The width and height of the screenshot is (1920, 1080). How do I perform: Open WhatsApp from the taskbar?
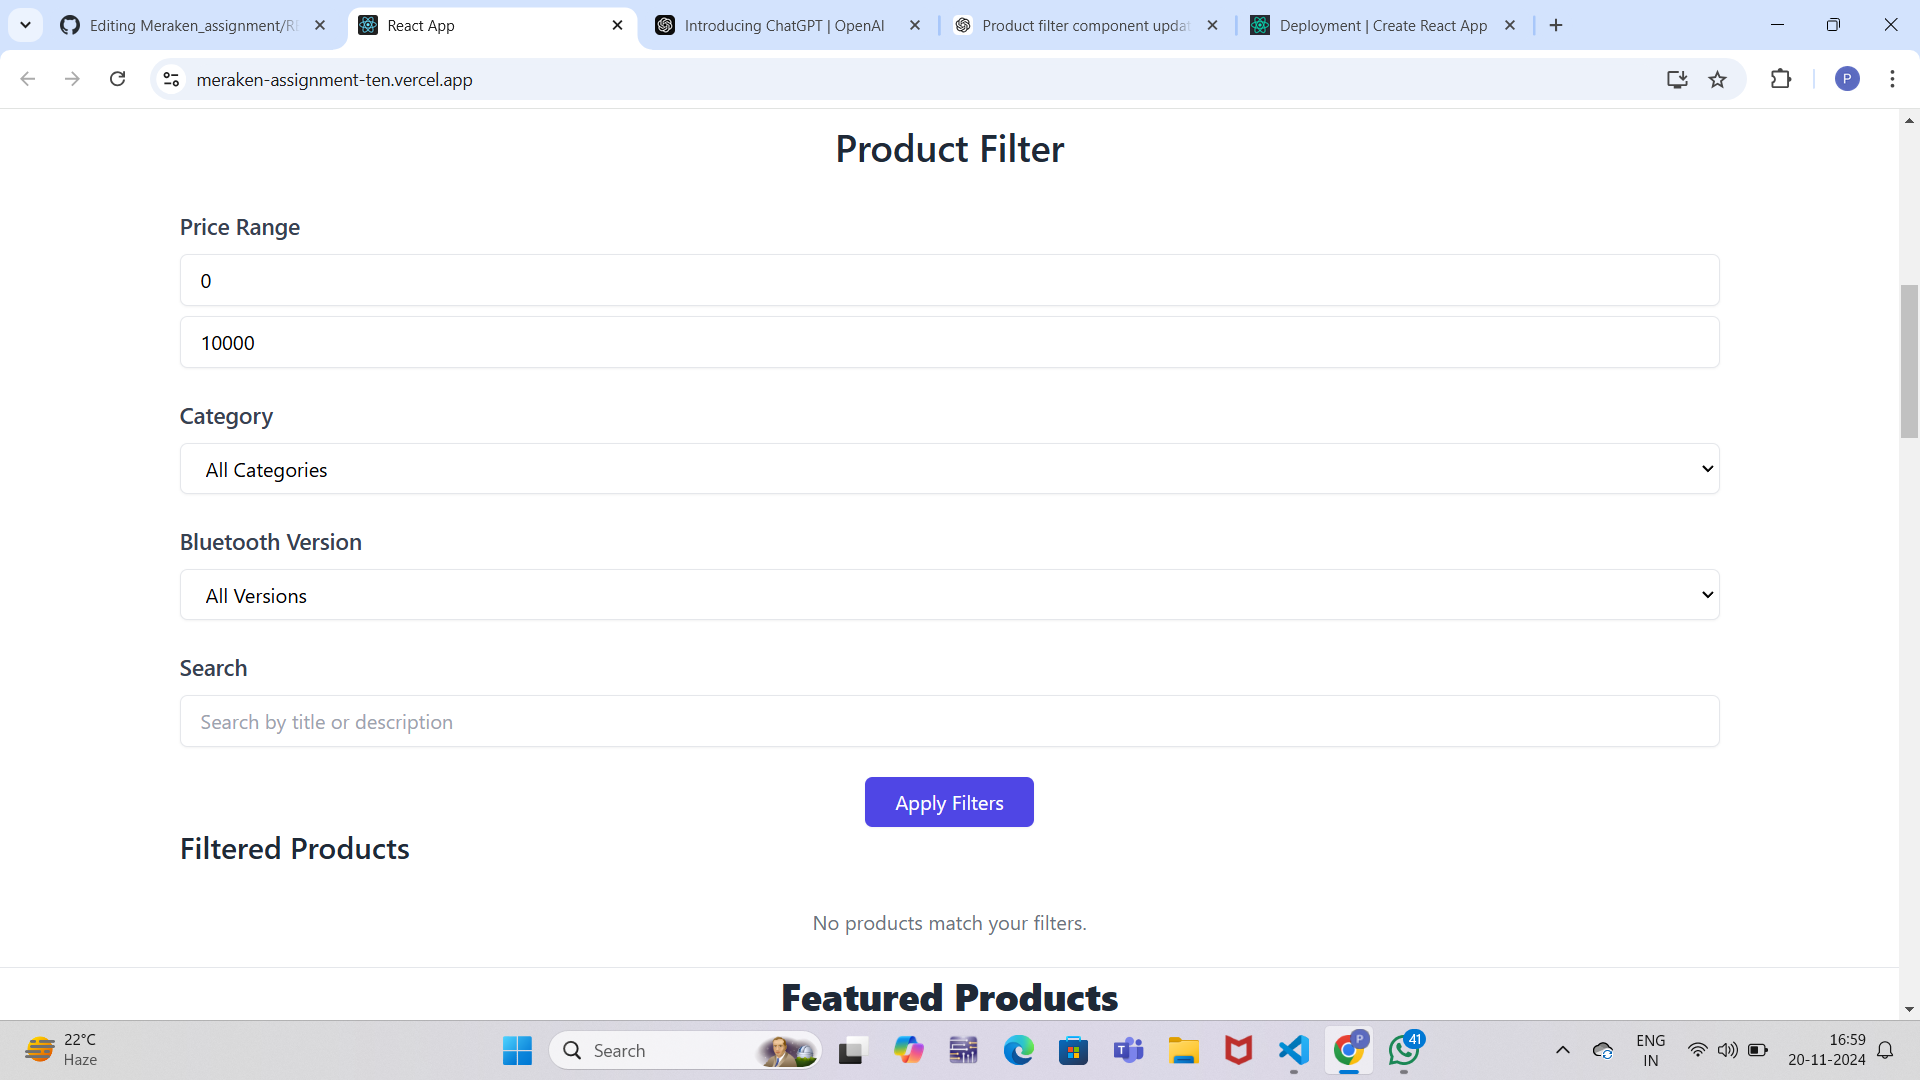click(1403, 1050)
